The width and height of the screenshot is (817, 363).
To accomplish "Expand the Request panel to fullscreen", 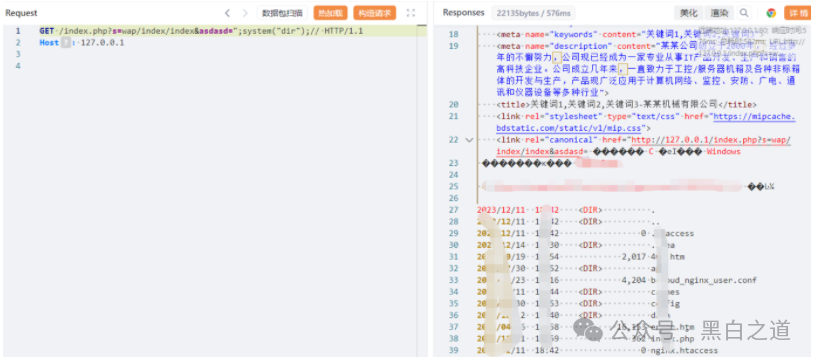I will (x=411, y=13).
